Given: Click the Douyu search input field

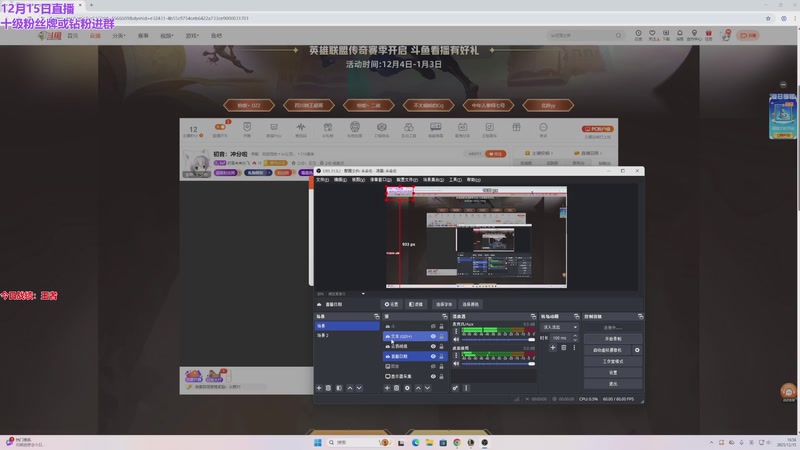Looking at the screenshot, I should coord(586,36).
